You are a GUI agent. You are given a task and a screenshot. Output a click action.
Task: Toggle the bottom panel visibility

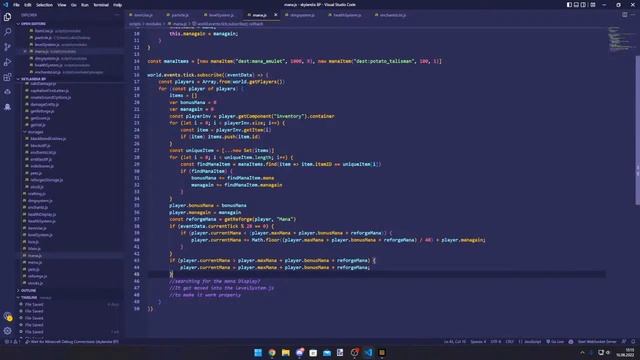click(576, 4)
